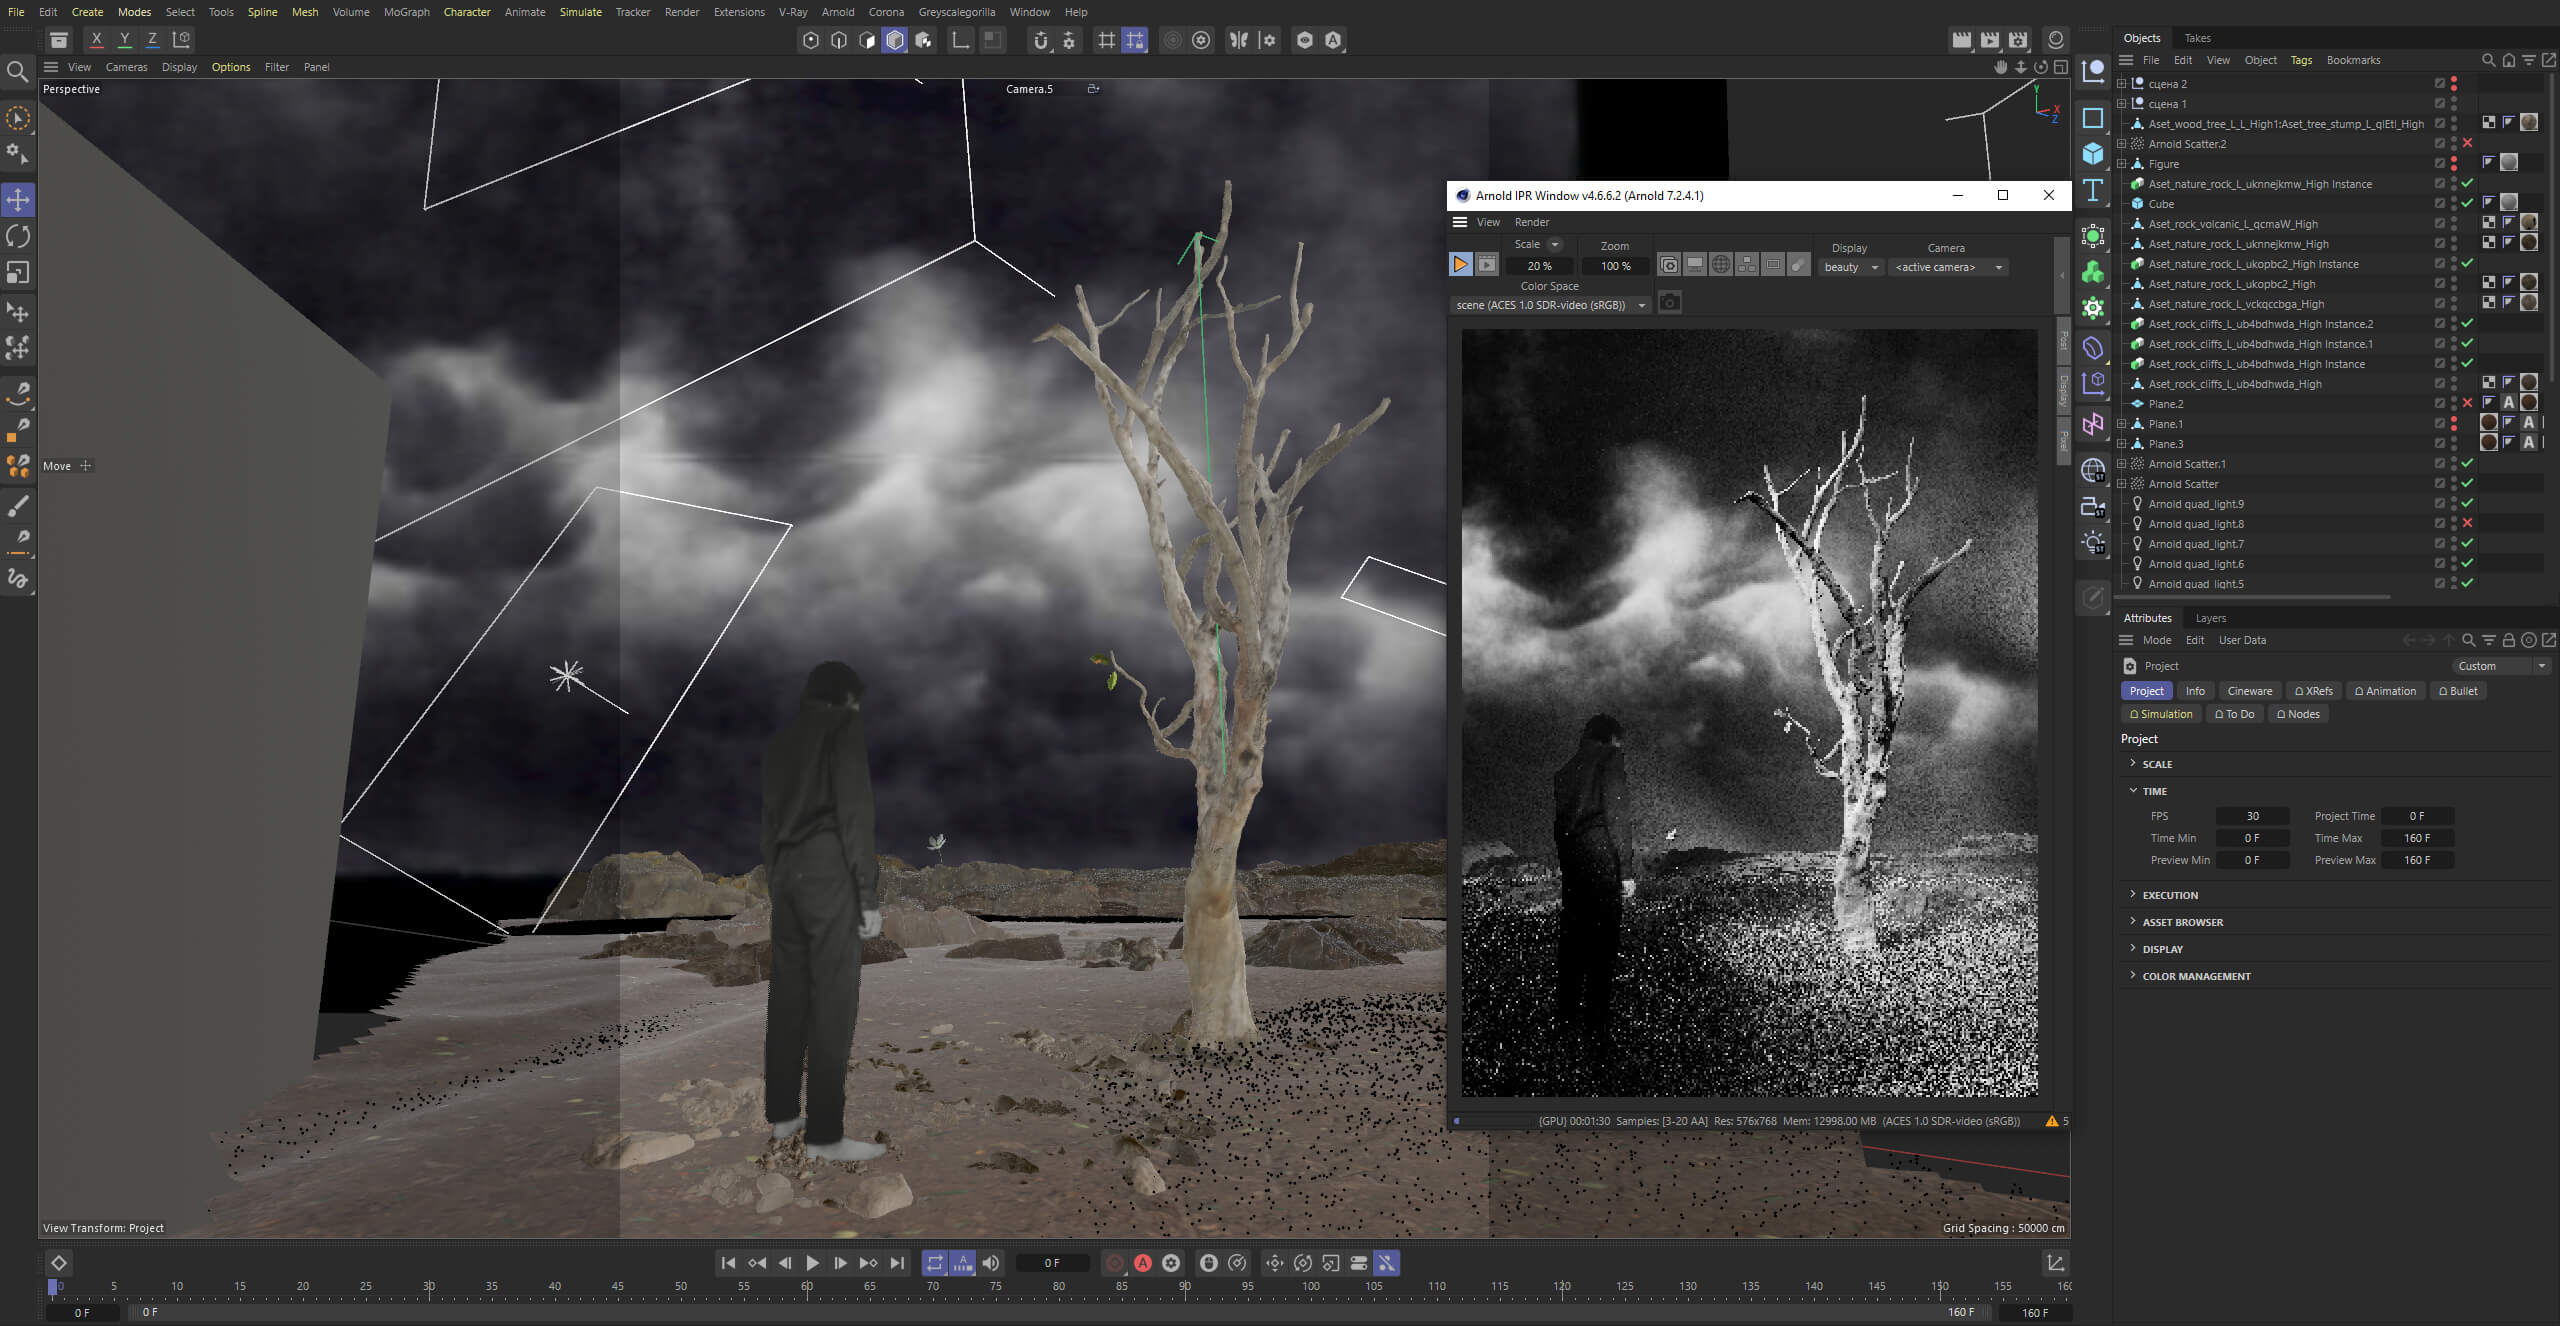The width and height of the screenshot is (2560, 1326).
Task: Click the keyframe diamond icon left of timeline
Action: coord(58,1263)
